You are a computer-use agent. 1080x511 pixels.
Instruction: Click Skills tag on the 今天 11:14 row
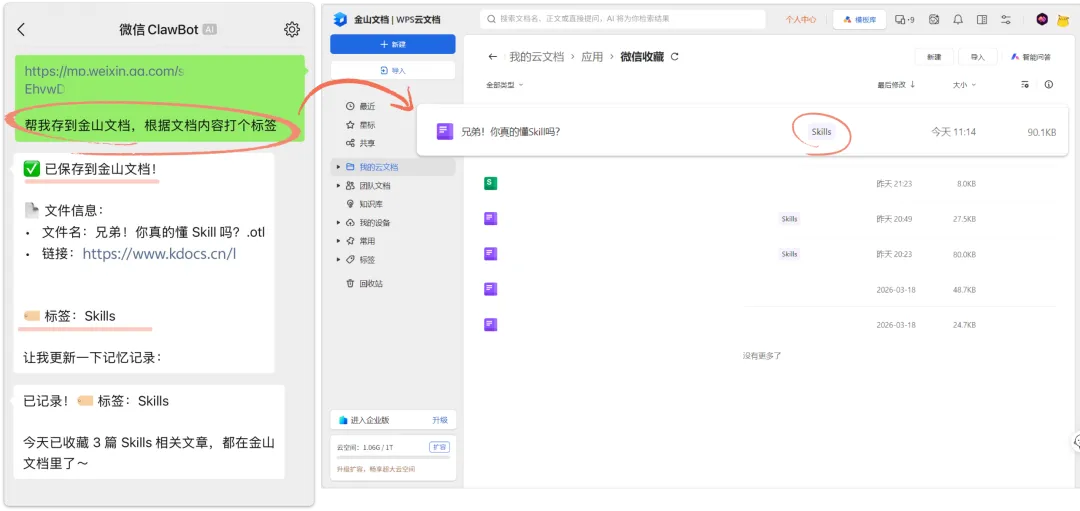click(x=821, y=132)
